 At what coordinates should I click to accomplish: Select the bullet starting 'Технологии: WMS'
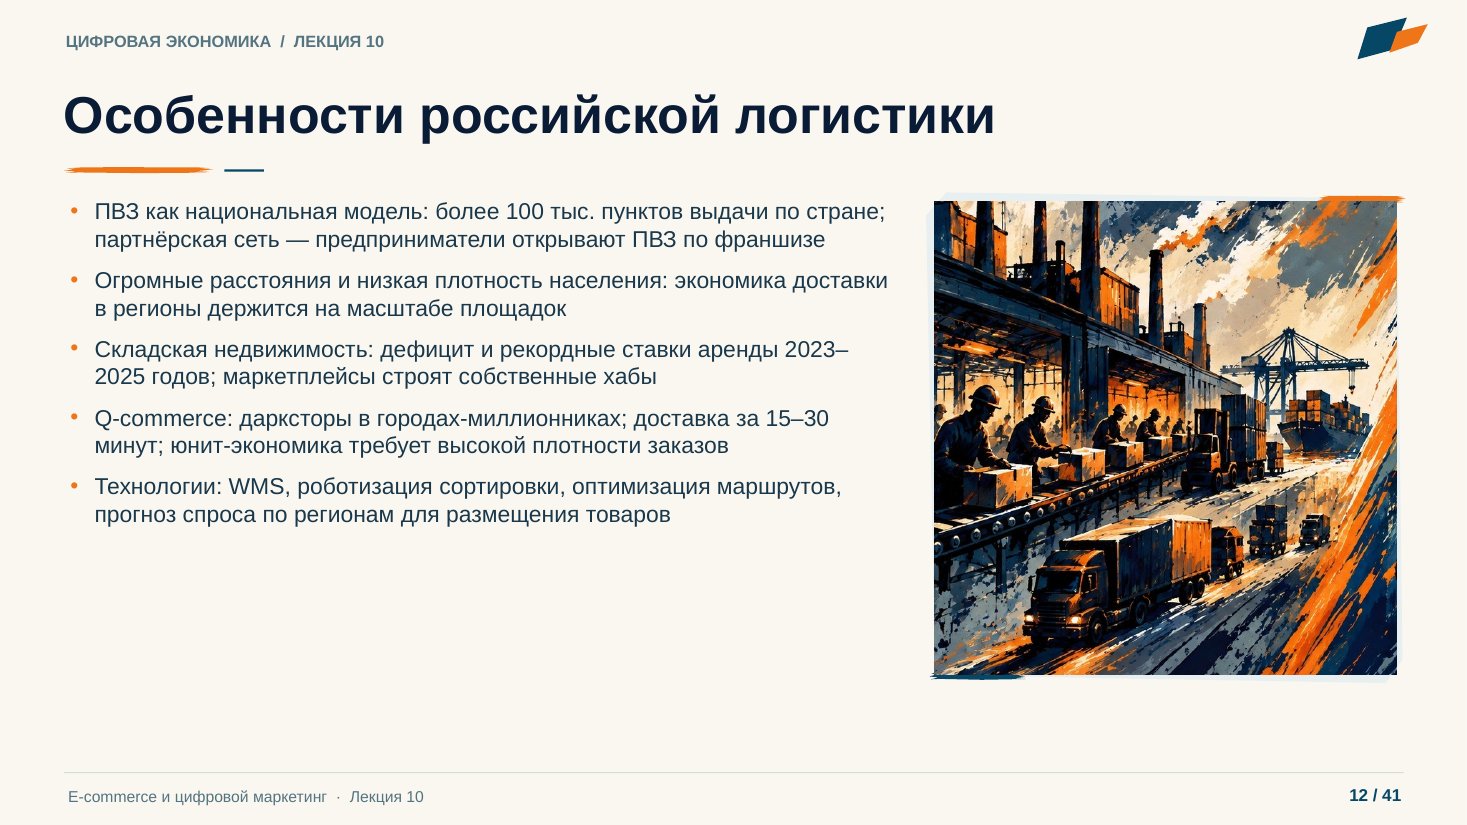pyautogui.click(x=468, y=501)
